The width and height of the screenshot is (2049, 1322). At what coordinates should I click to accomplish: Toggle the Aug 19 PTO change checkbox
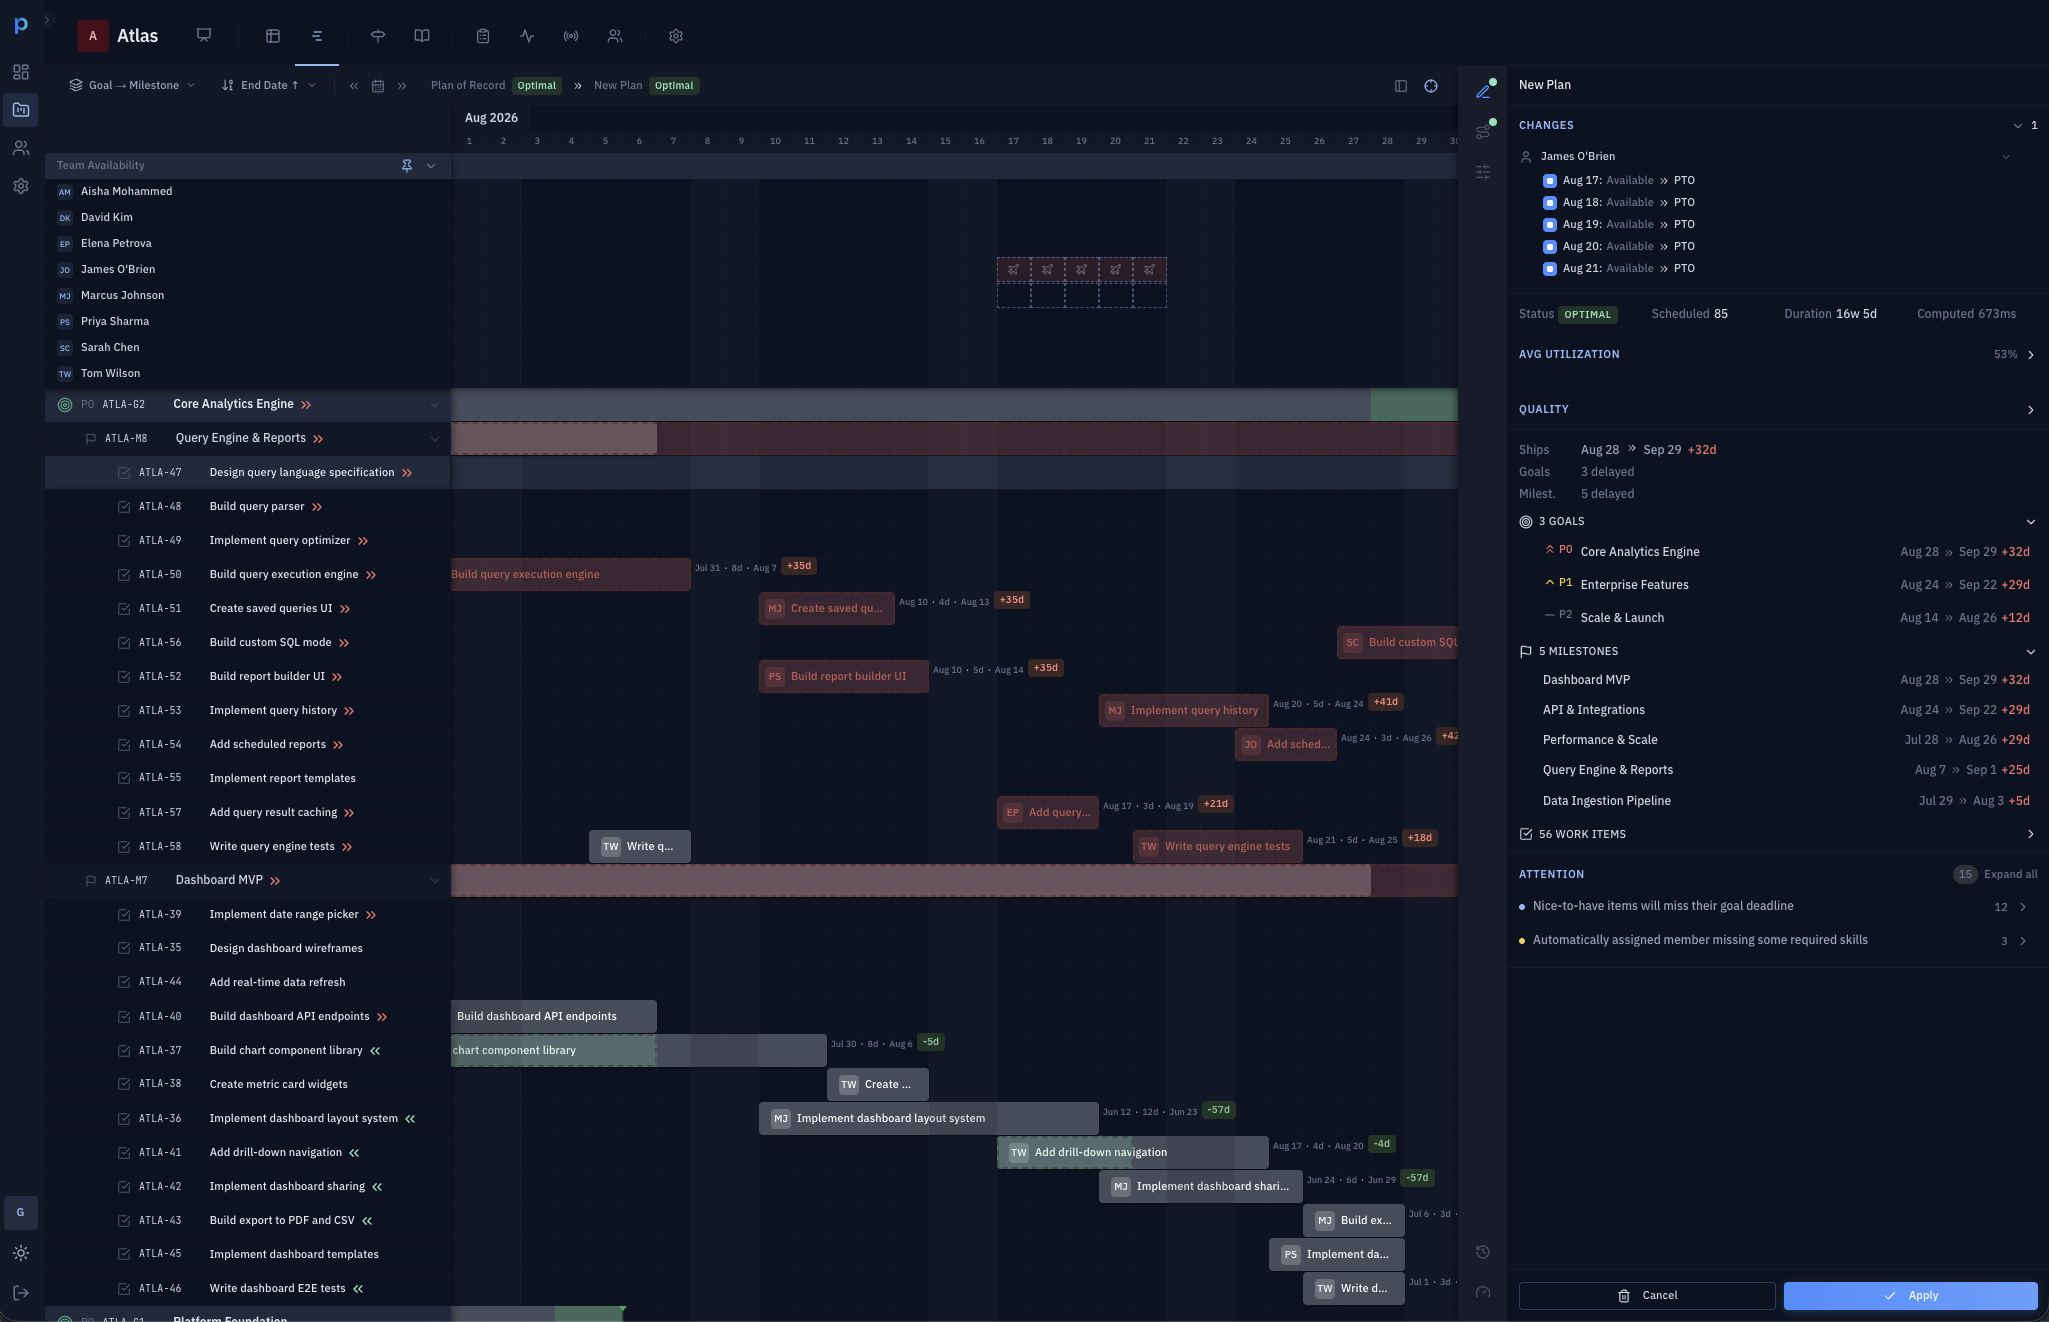click(x=1550, y=225)
